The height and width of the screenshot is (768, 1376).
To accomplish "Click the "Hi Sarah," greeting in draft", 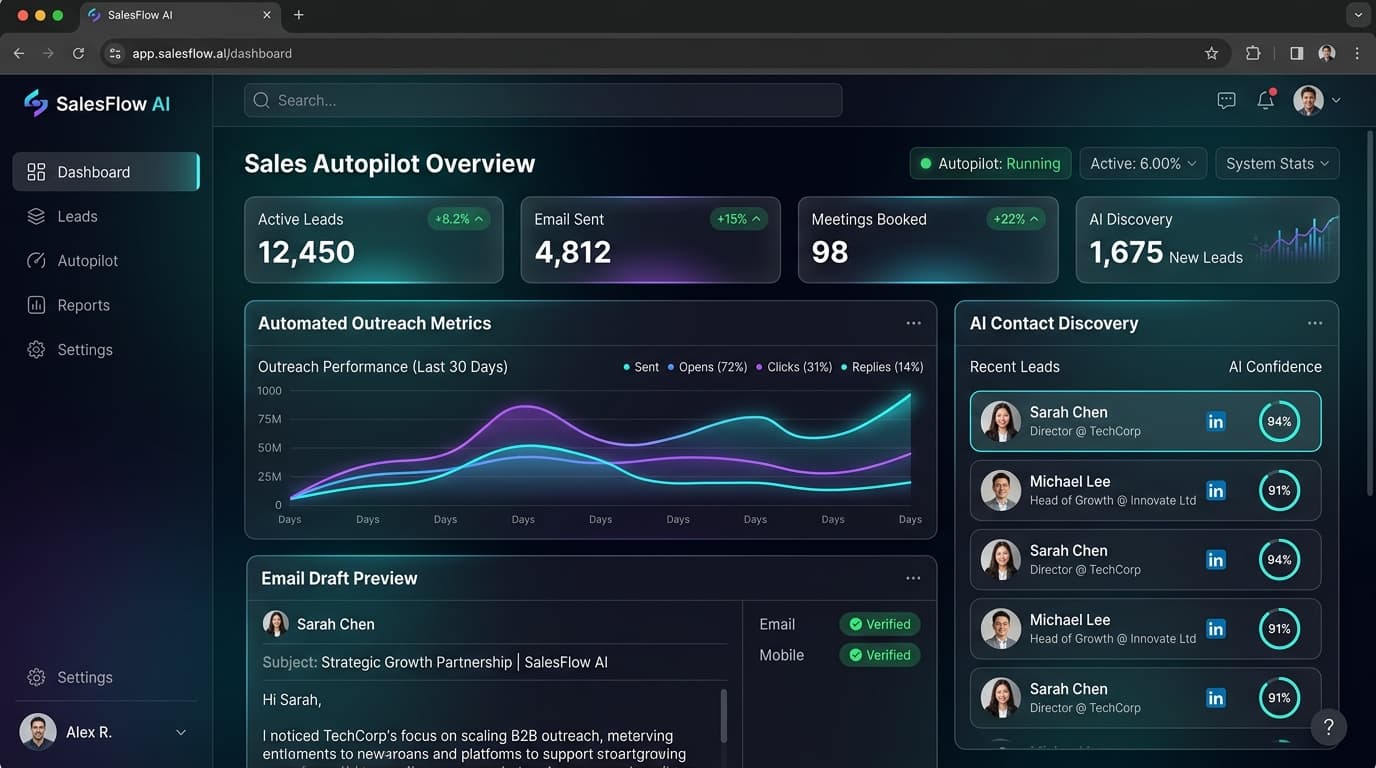I will click(x=292, y=700).
